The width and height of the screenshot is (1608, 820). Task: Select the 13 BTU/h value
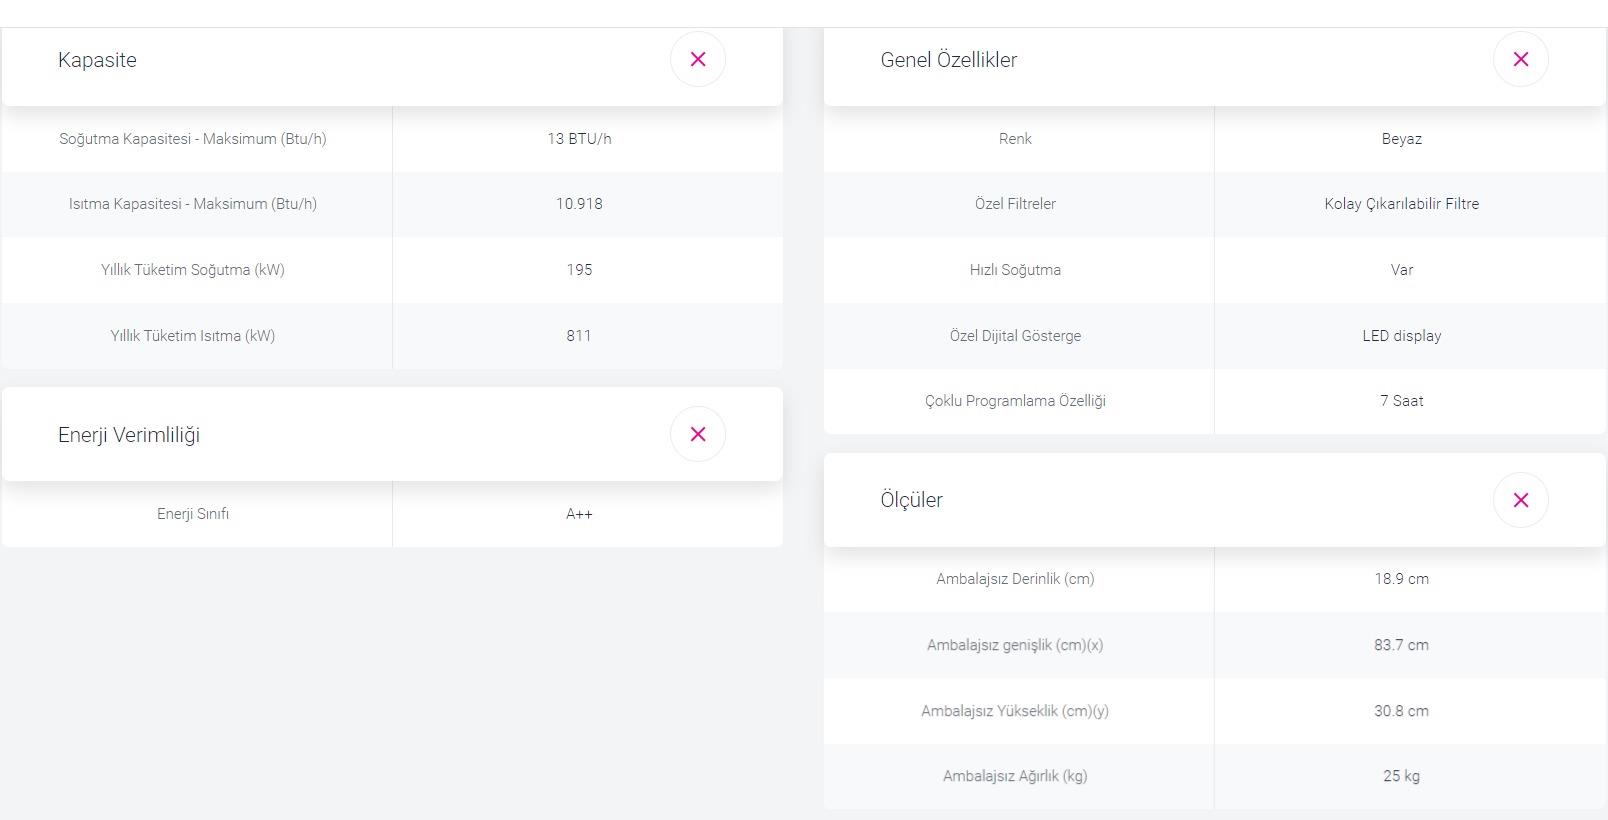point(579,139)
